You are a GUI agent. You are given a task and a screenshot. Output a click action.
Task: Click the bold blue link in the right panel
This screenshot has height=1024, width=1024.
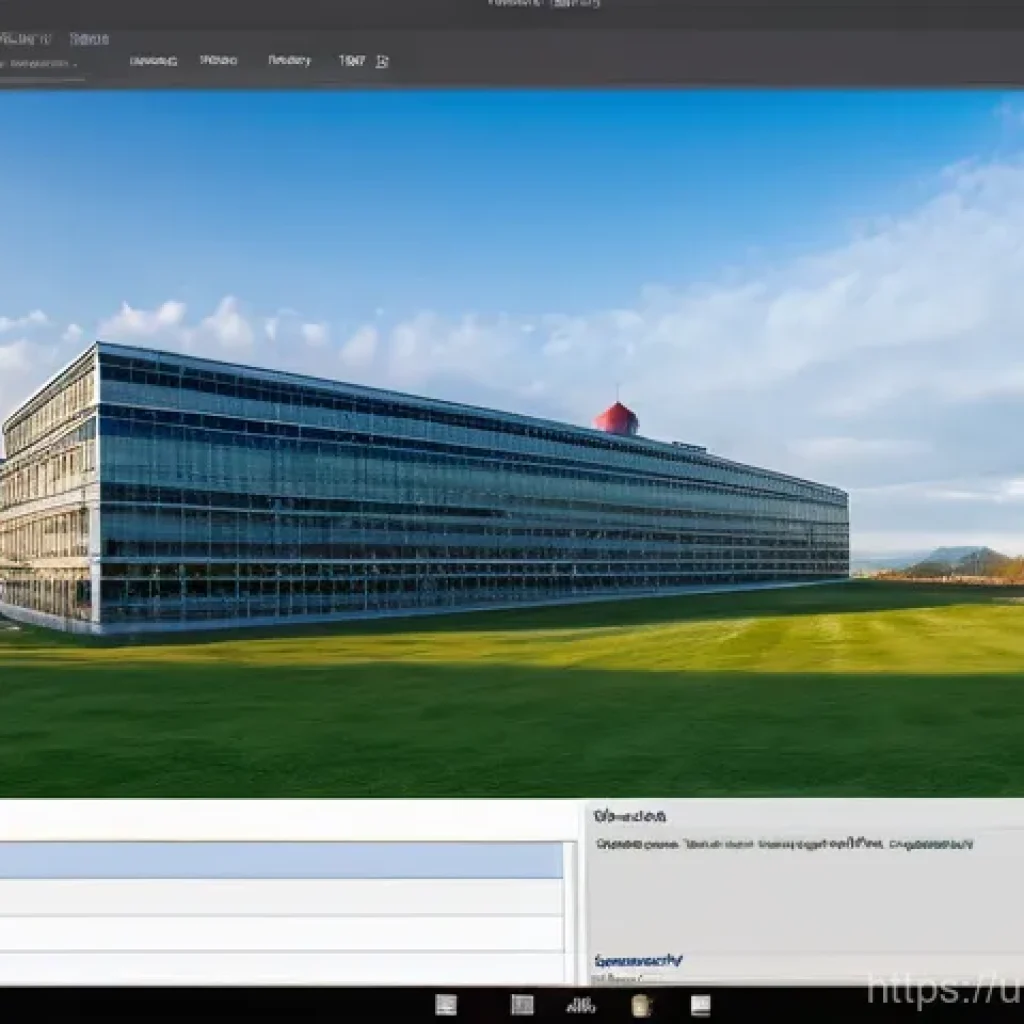click(x=638, y=960)
